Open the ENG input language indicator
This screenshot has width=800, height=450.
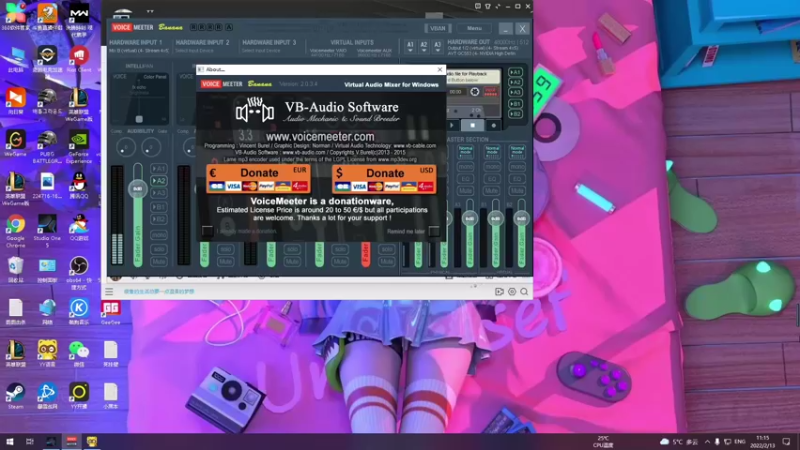pos(740,441)
